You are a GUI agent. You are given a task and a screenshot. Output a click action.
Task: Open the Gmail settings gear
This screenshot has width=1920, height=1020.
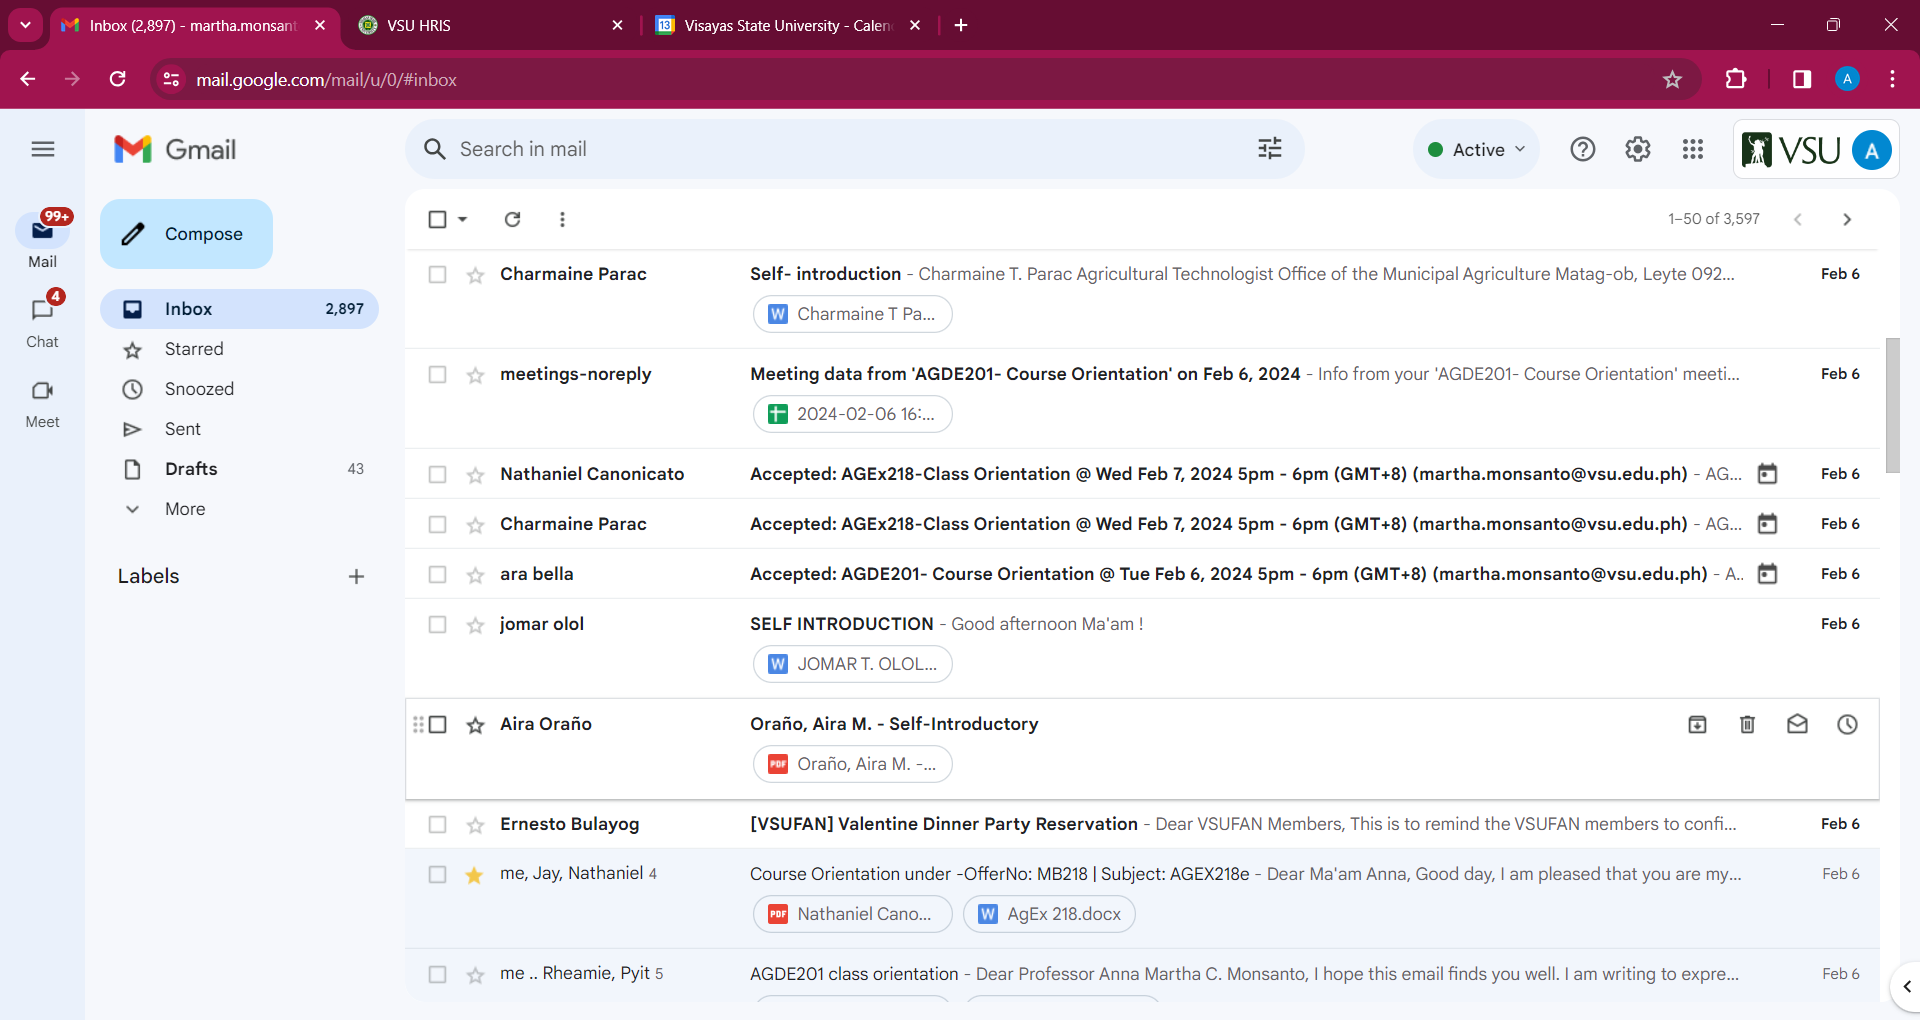[x=1637, y=149]
